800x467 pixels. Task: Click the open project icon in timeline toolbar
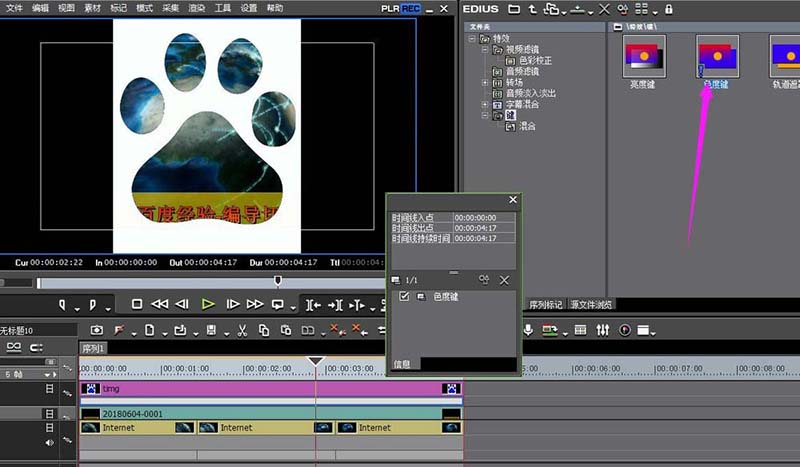click(x=180, y=330)
